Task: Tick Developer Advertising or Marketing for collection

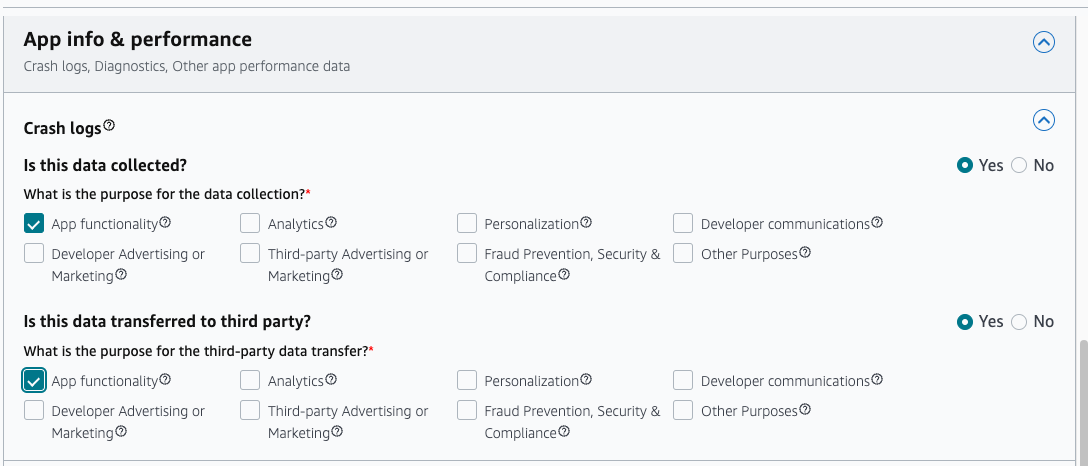Action: click(34, 253)
